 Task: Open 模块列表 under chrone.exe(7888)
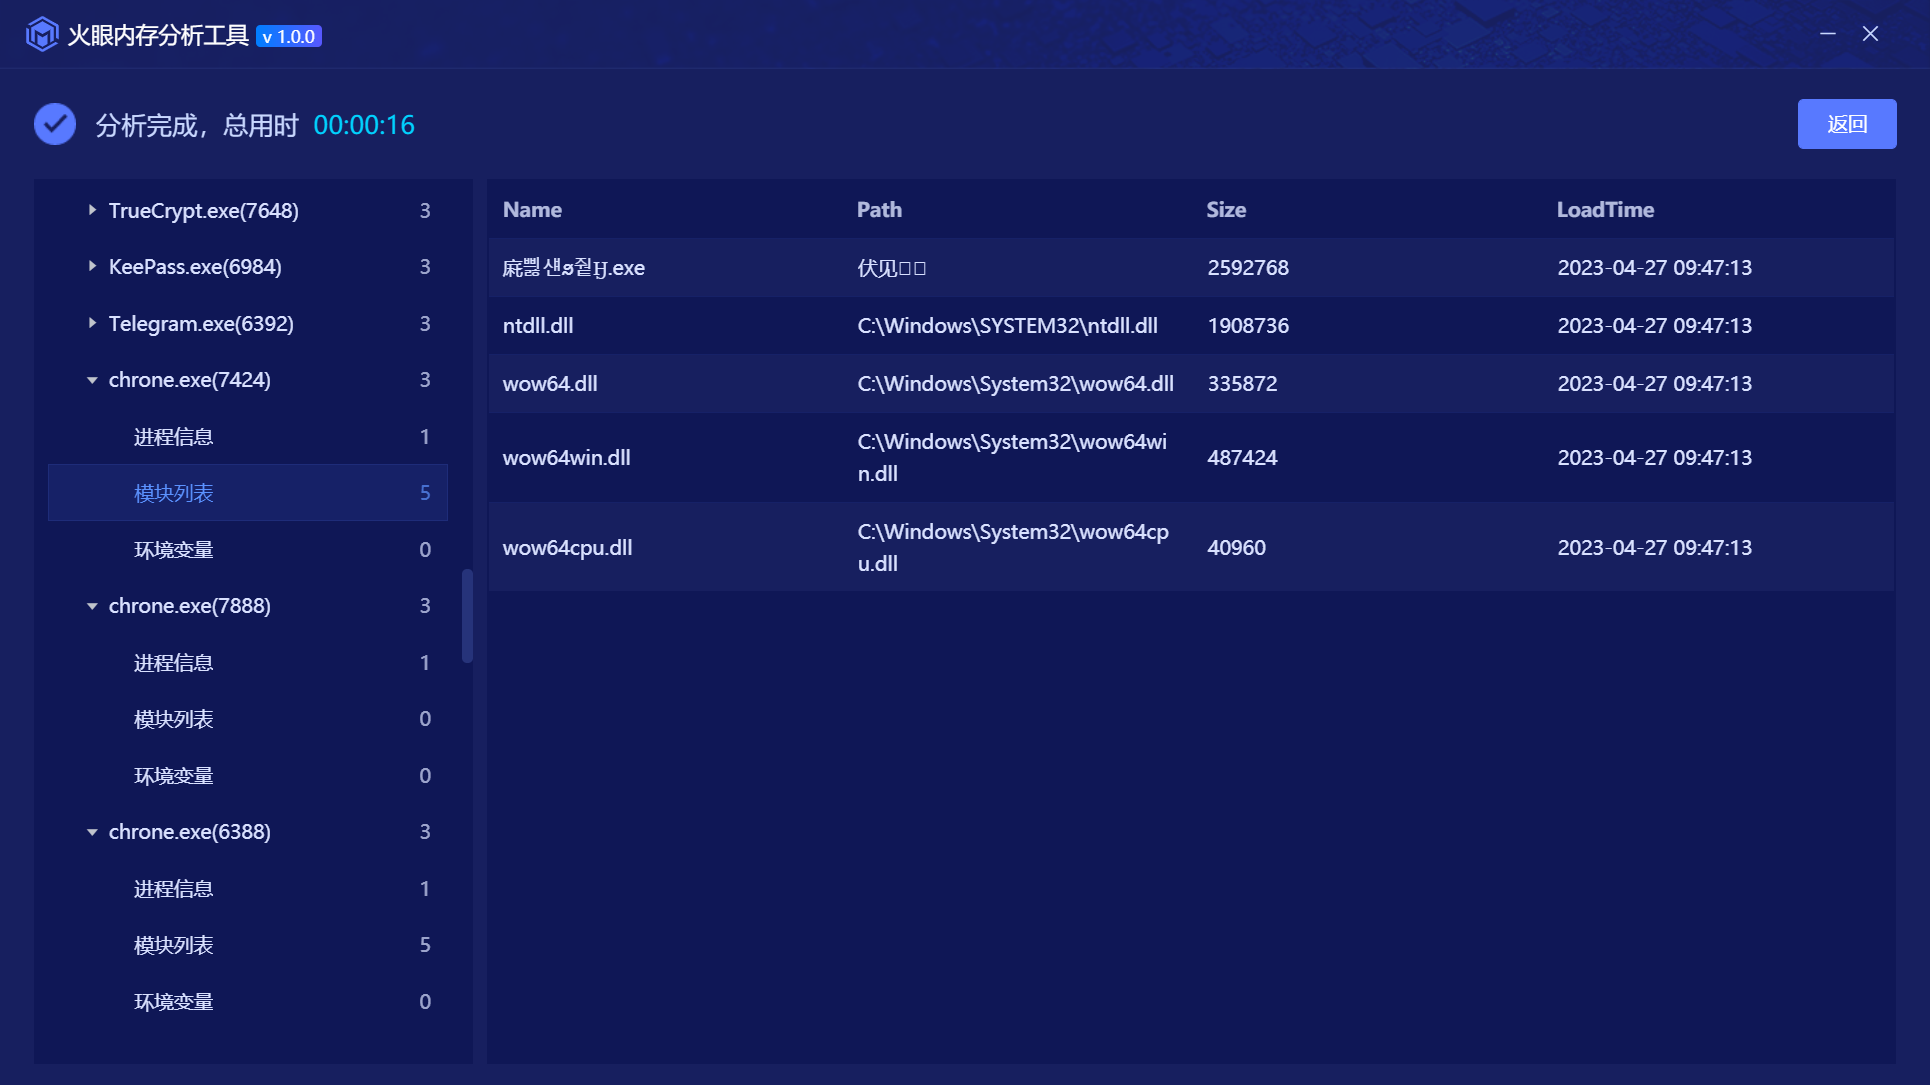[x=174, y=719]
